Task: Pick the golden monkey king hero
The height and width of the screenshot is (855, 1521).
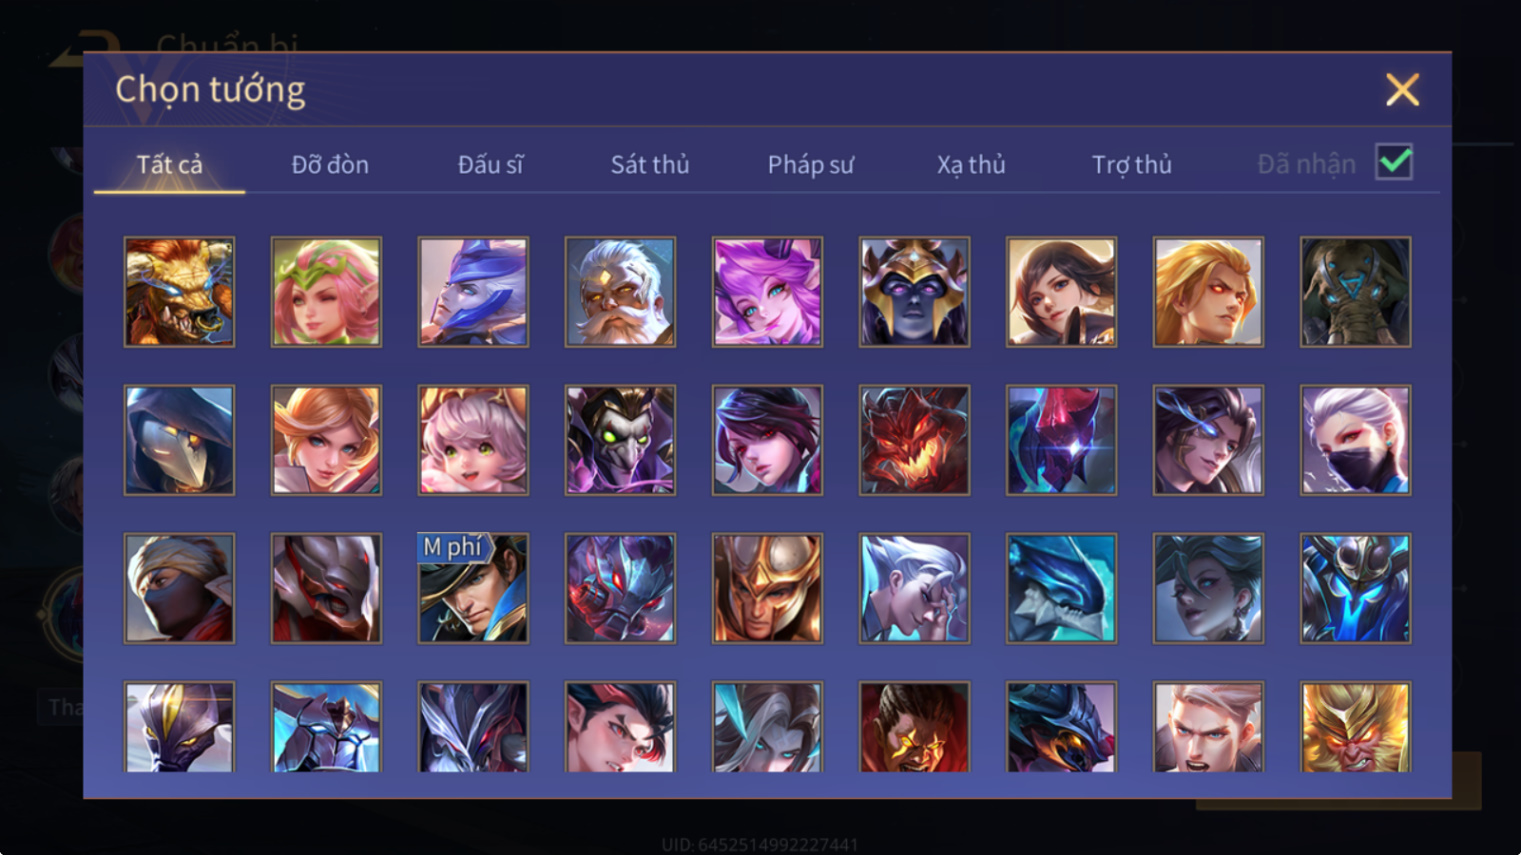Action: point(1355,727)
